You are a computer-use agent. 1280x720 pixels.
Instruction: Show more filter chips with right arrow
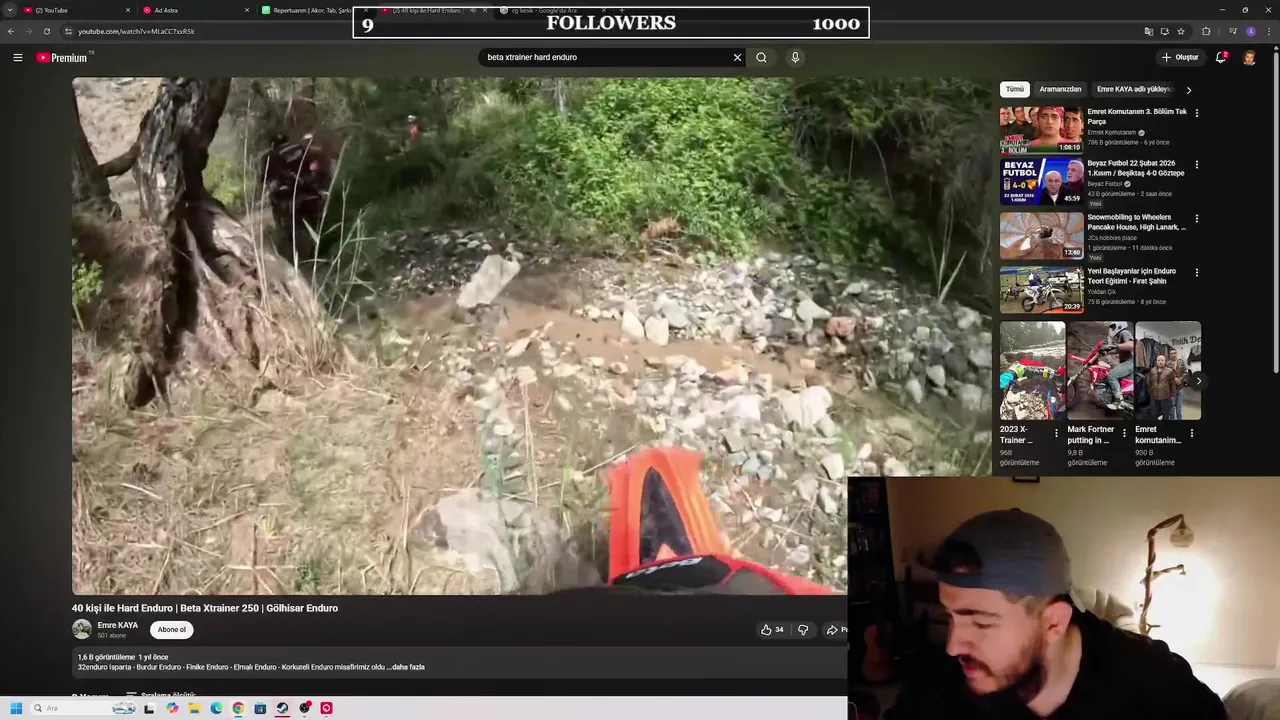coord(1188,90)
